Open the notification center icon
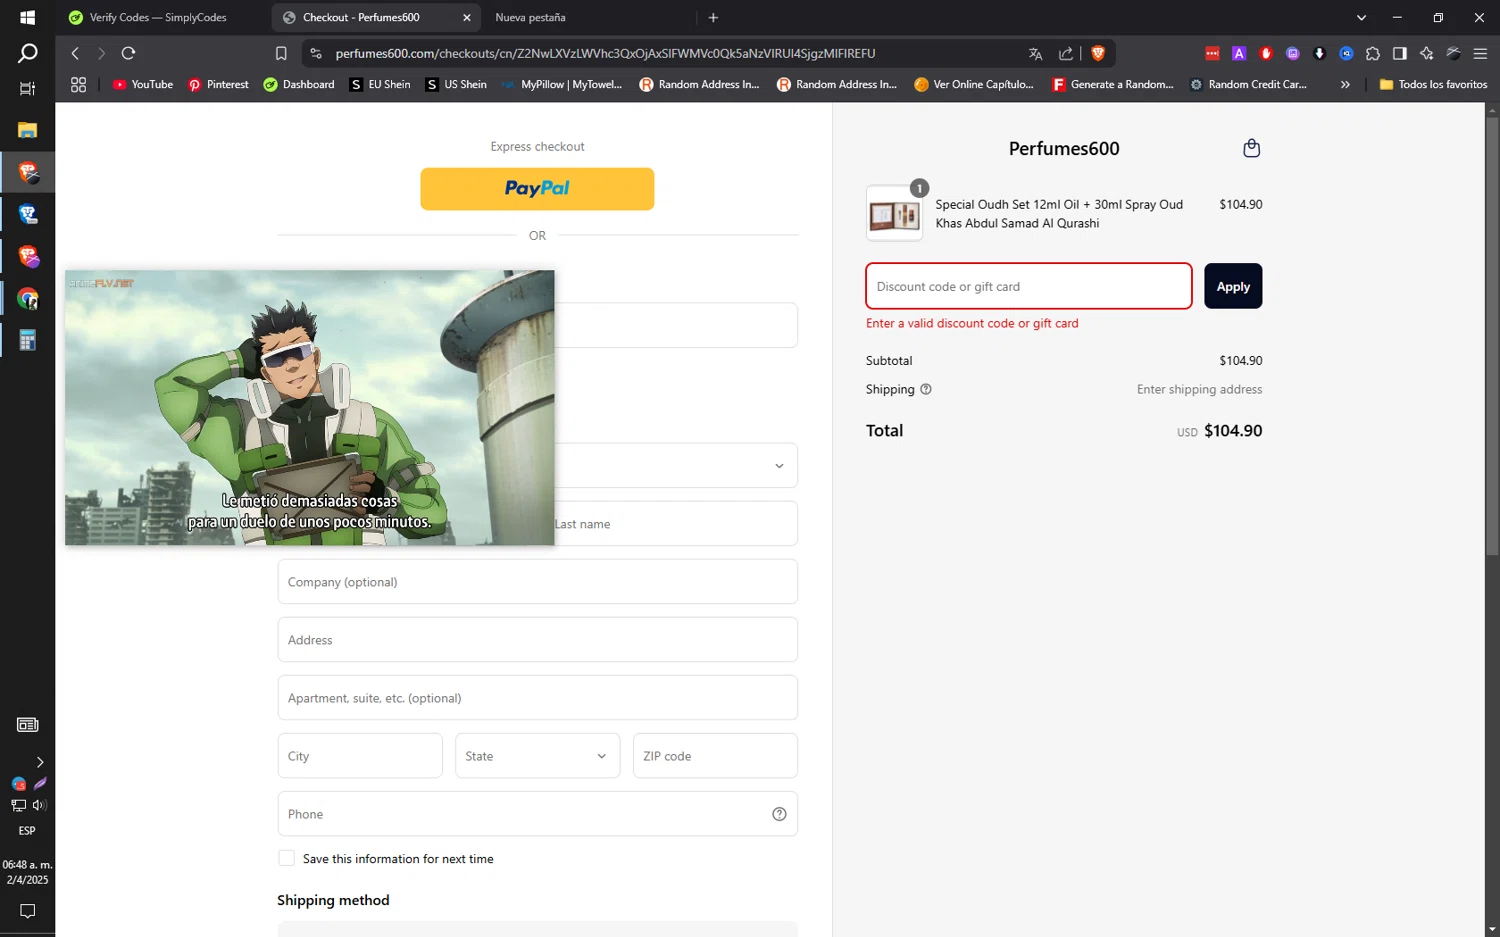1500x937 pixels. tap(27, 911)
